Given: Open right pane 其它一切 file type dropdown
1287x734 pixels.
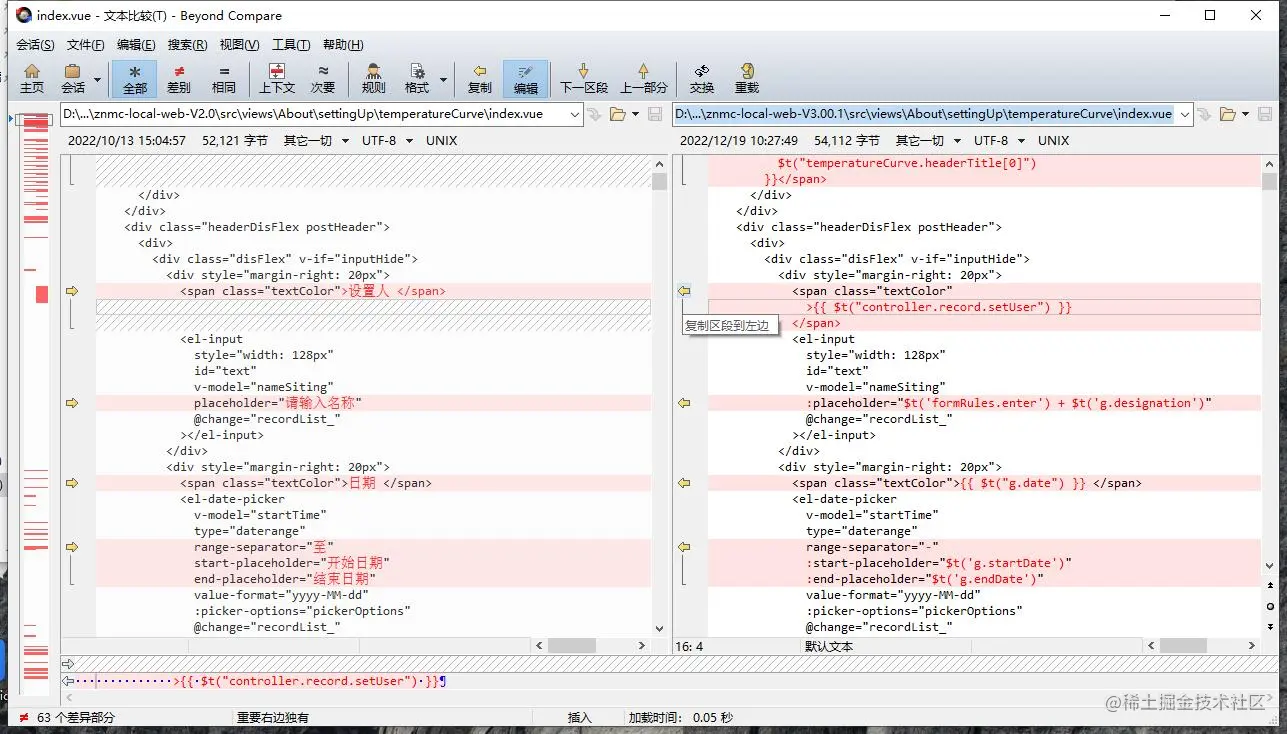Looking at the screenshot, I should (x=928, y=141).
